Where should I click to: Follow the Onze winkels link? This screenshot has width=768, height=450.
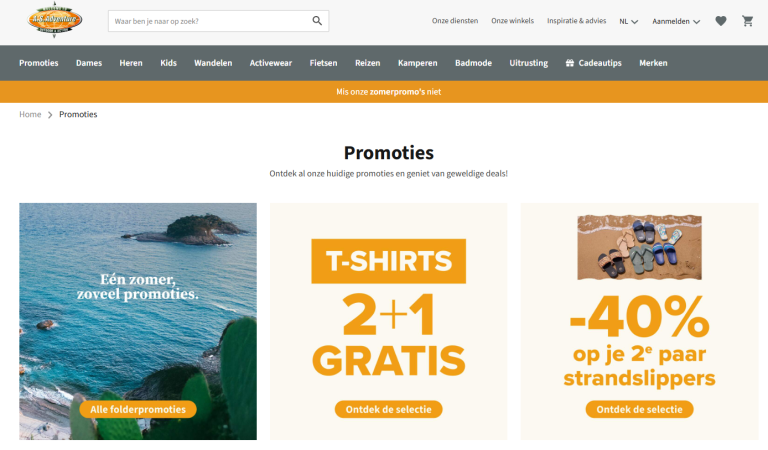[x=512, y=21]
